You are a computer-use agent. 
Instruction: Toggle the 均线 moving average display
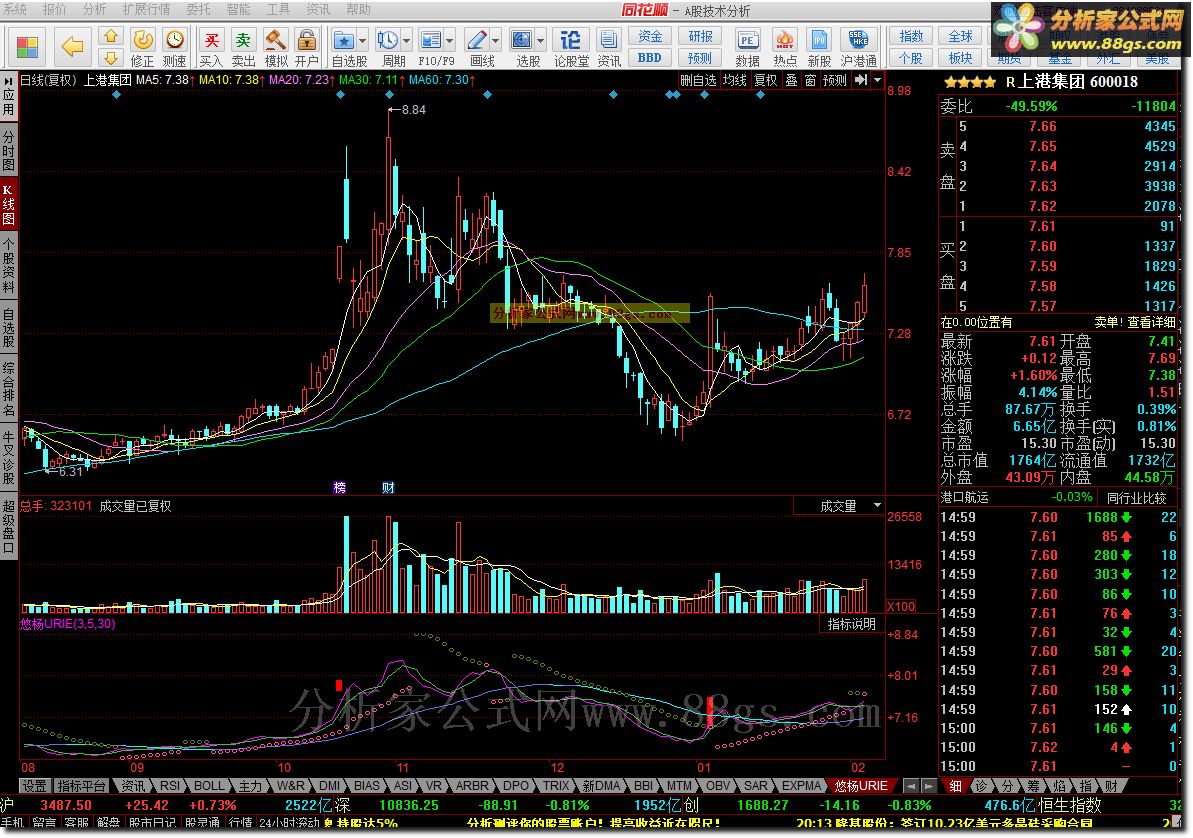[x=735, y=80]
